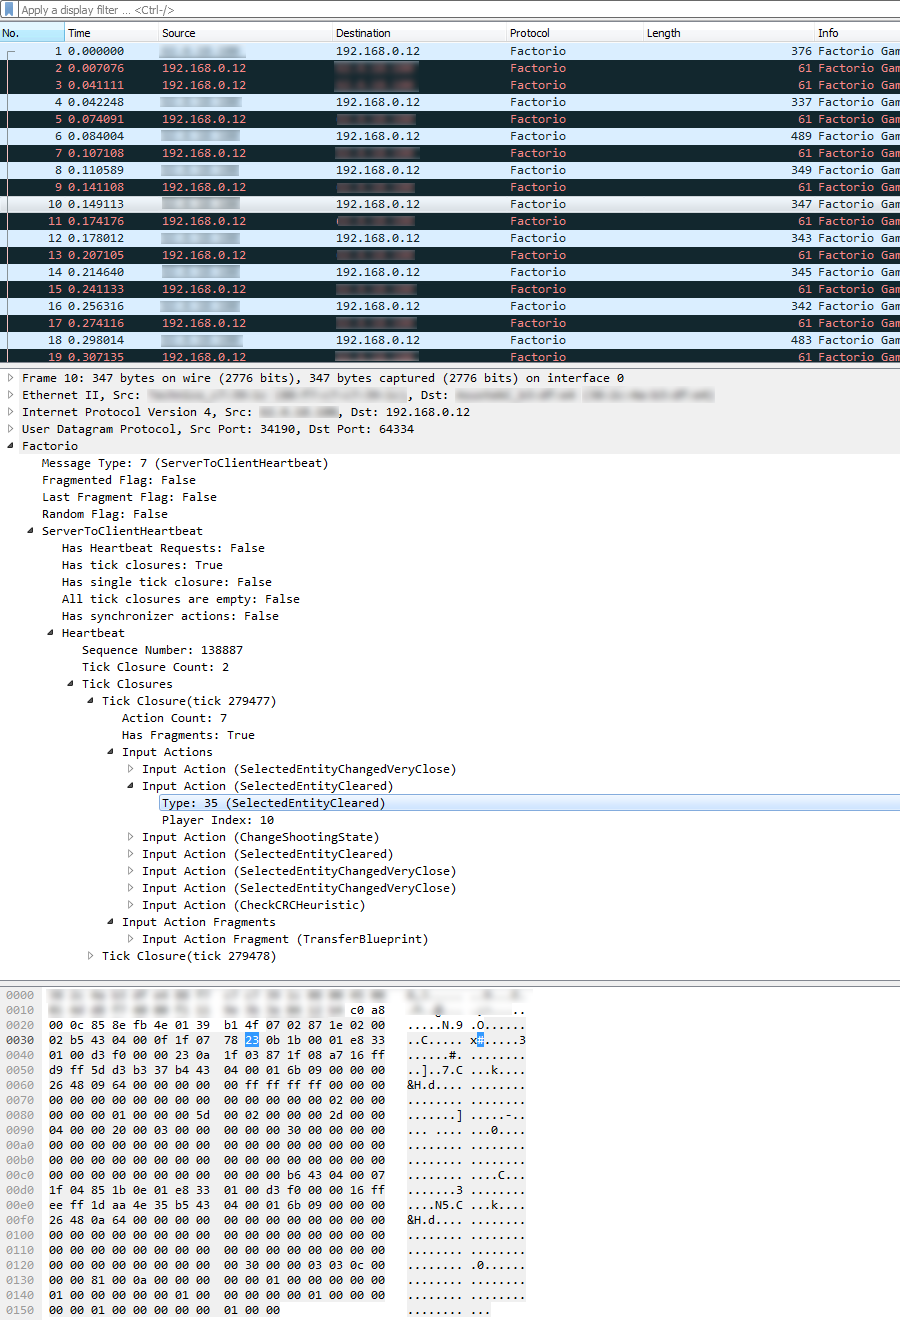Select Sequence Number: 138887 field
The image size is (900, 1320).
click(x=162, y=650)
